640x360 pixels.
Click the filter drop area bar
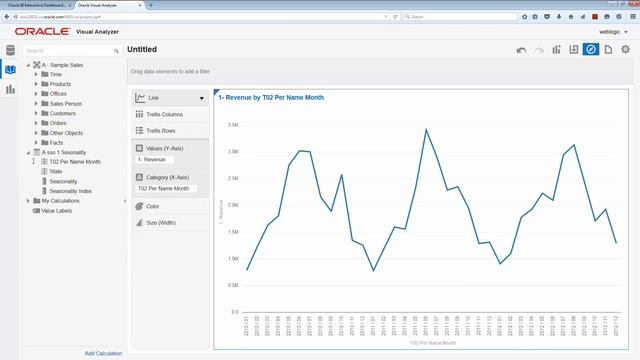[x=380, y=71]
